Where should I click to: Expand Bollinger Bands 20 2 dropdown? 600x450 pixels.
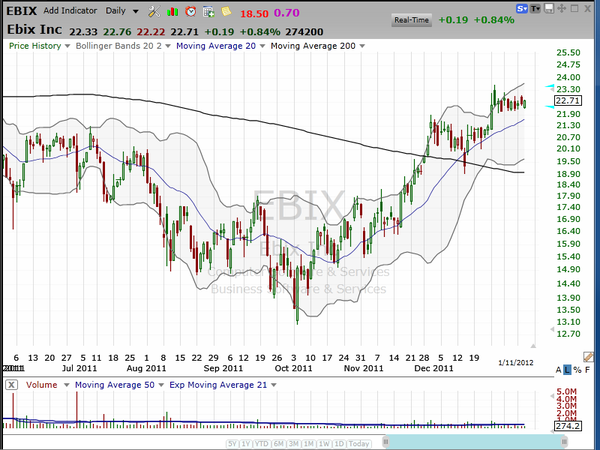[x=168, y=46]
